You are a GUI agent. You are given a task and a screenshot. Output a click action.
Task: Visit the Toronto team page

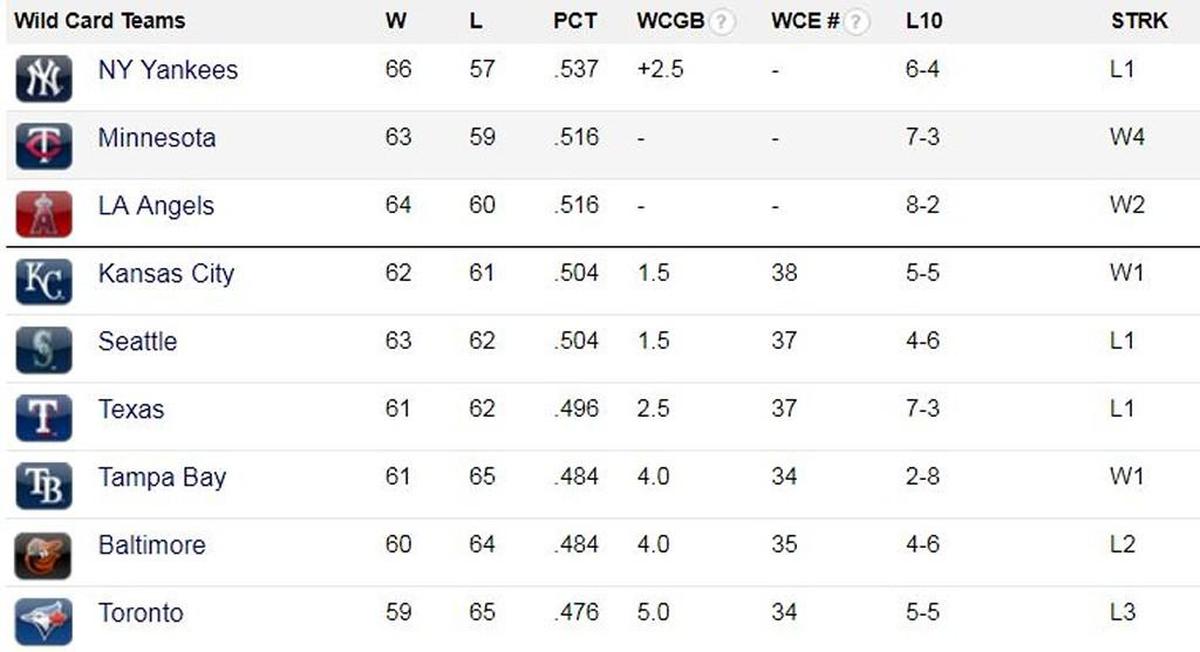coord(141,613)
